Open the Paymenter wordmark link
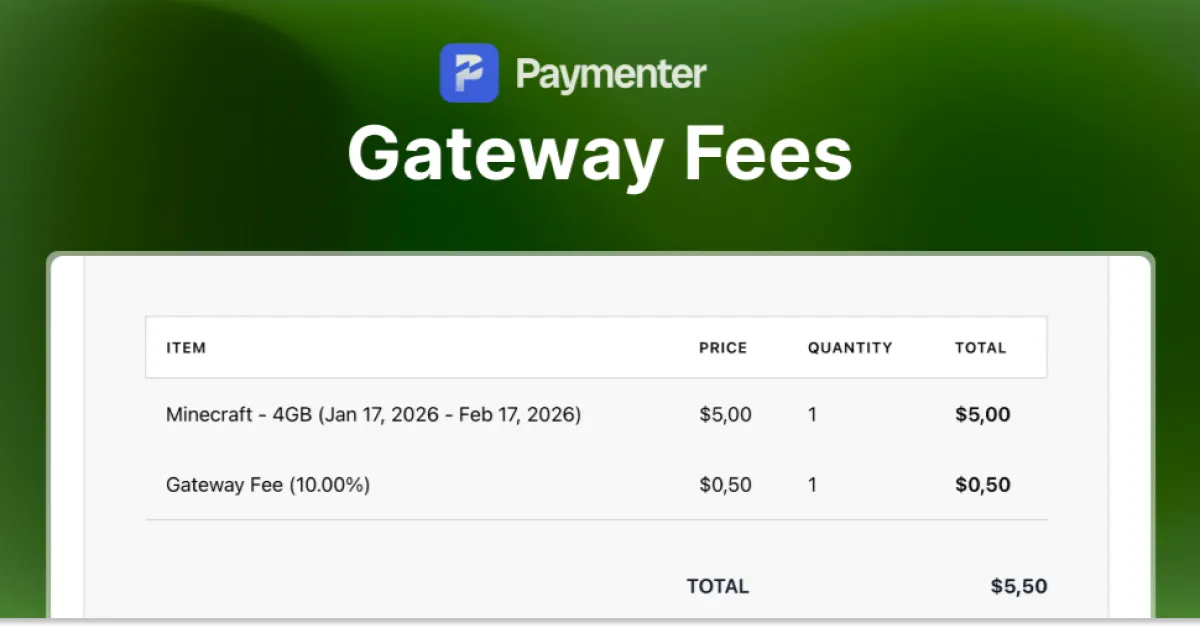1200x628 pixels. pyautogui.click(x=611, y=73)
